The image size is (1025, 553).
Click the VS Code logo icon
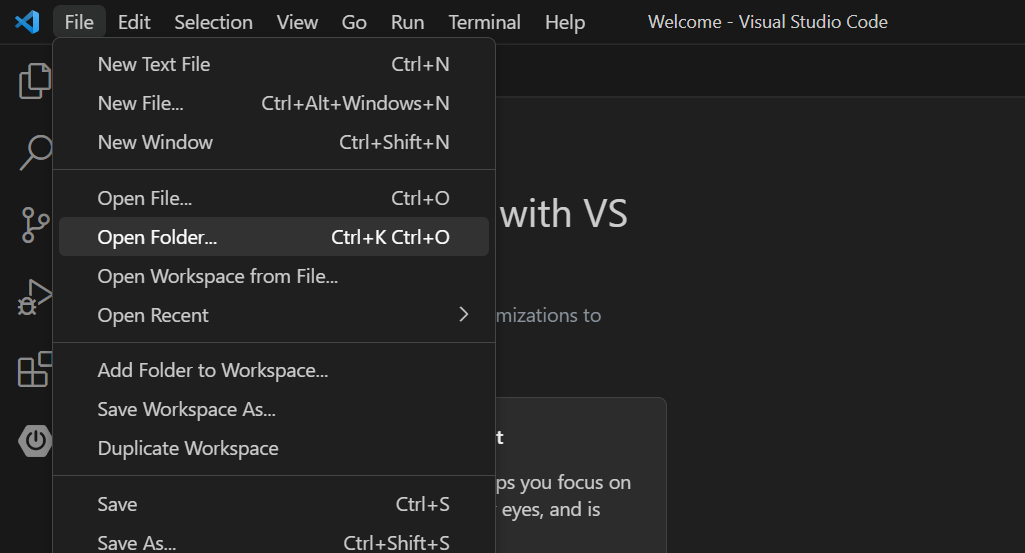click(27, 22)
